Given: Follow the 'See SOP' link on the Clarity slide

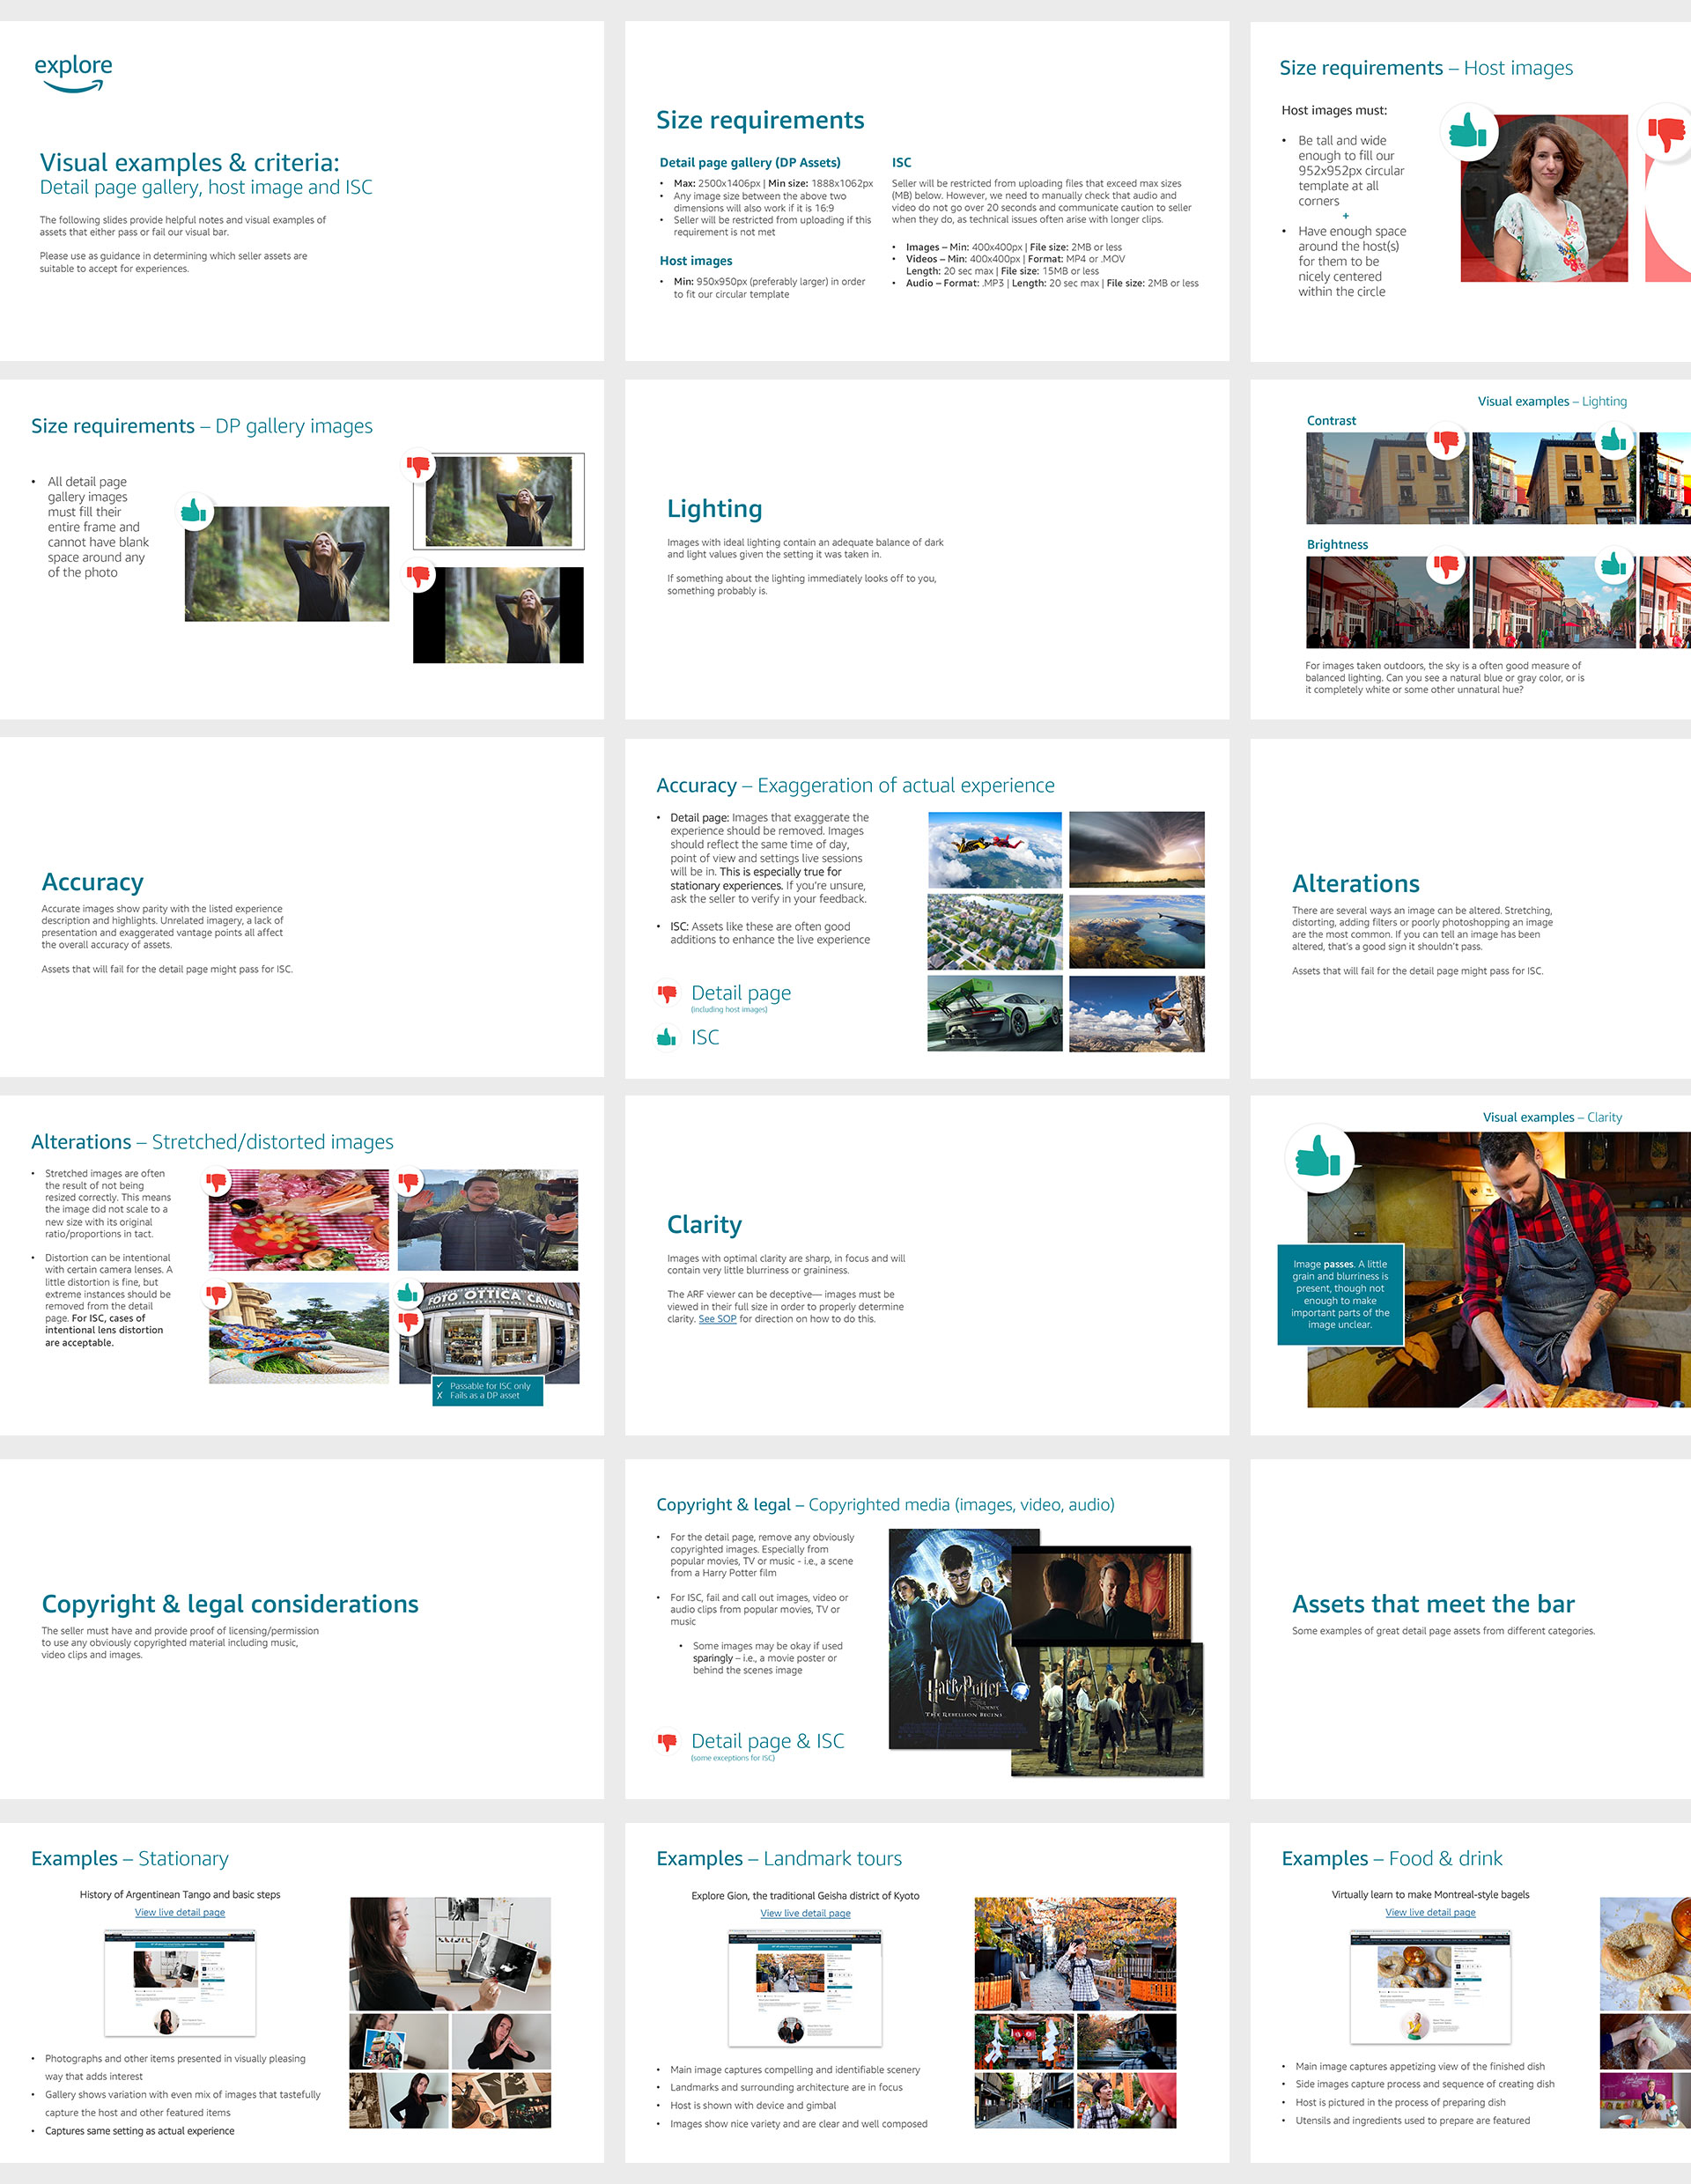Looking at the screenshot, I should point(717,1319).
